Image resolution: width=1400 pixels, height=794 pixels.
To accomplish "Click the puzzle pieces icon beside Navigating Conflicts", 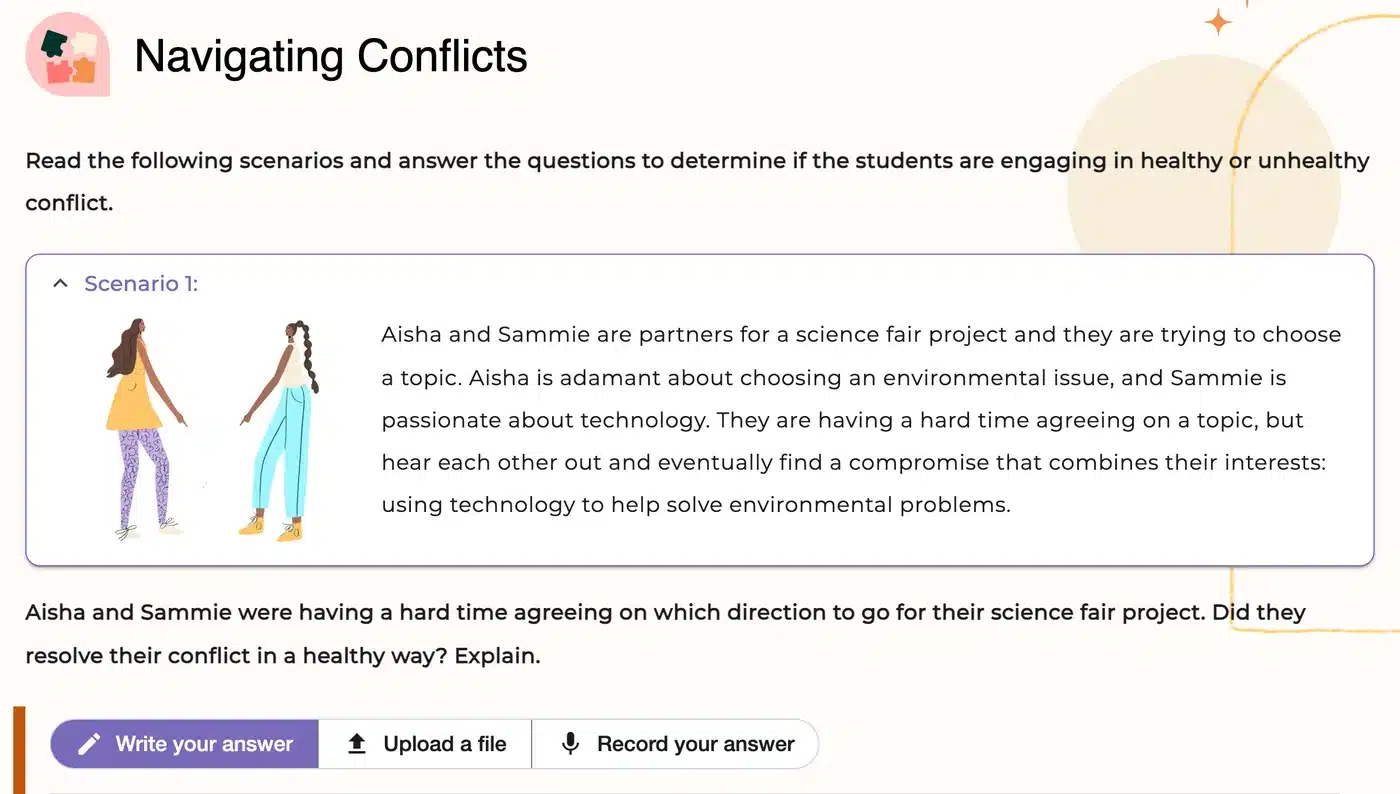I will [x=67, y=54].
